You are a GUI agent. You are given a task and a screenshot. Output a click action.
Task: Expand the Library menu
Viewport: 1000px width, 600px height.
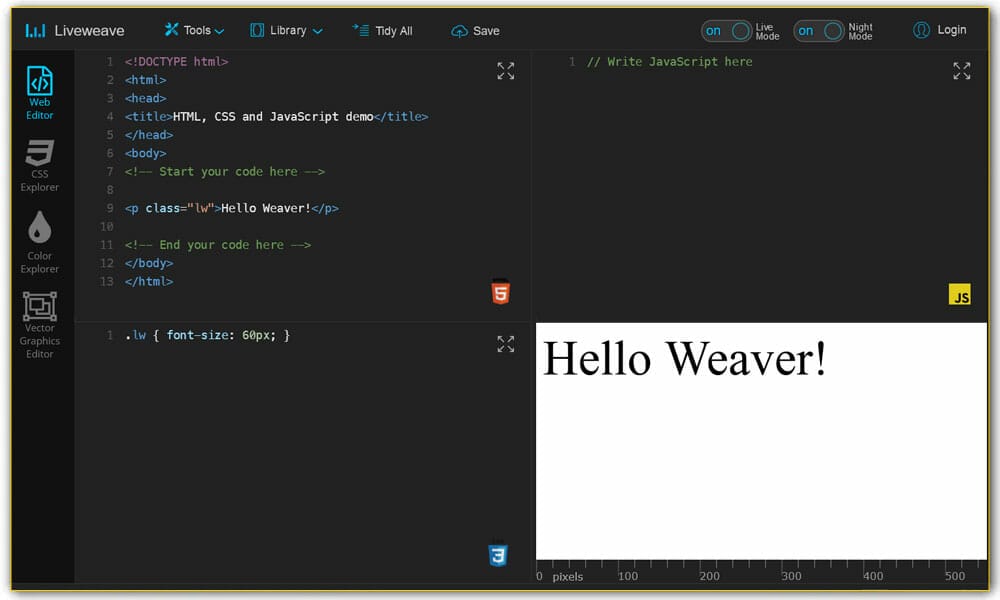tap(286, 31)
